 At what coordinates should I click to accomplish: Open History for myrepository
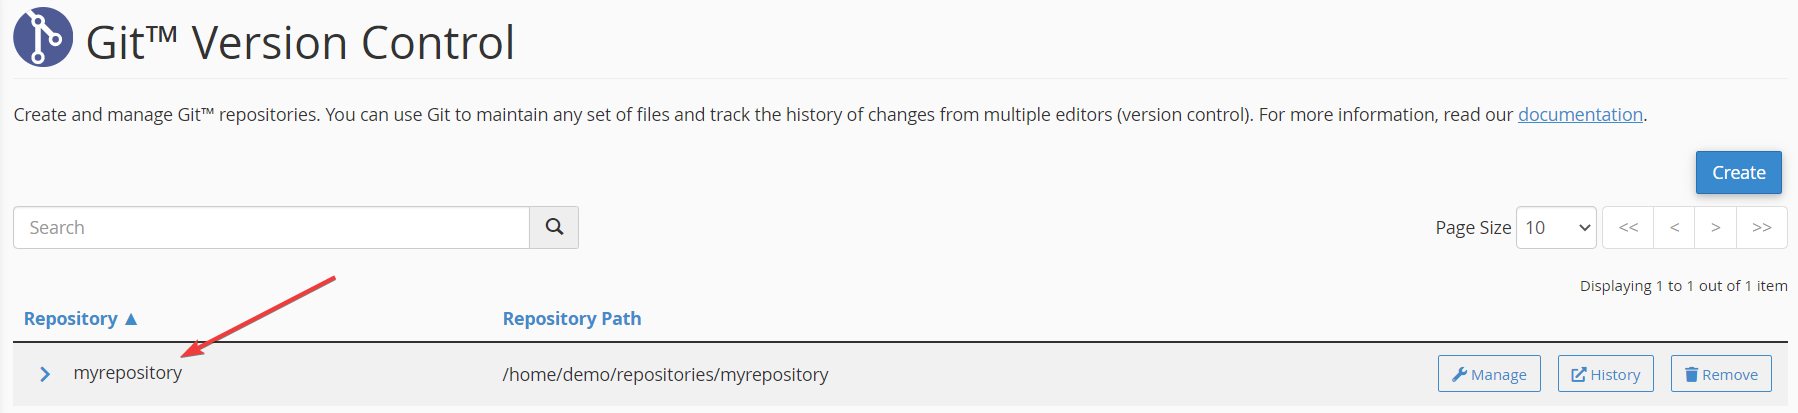pos(1606,374)
